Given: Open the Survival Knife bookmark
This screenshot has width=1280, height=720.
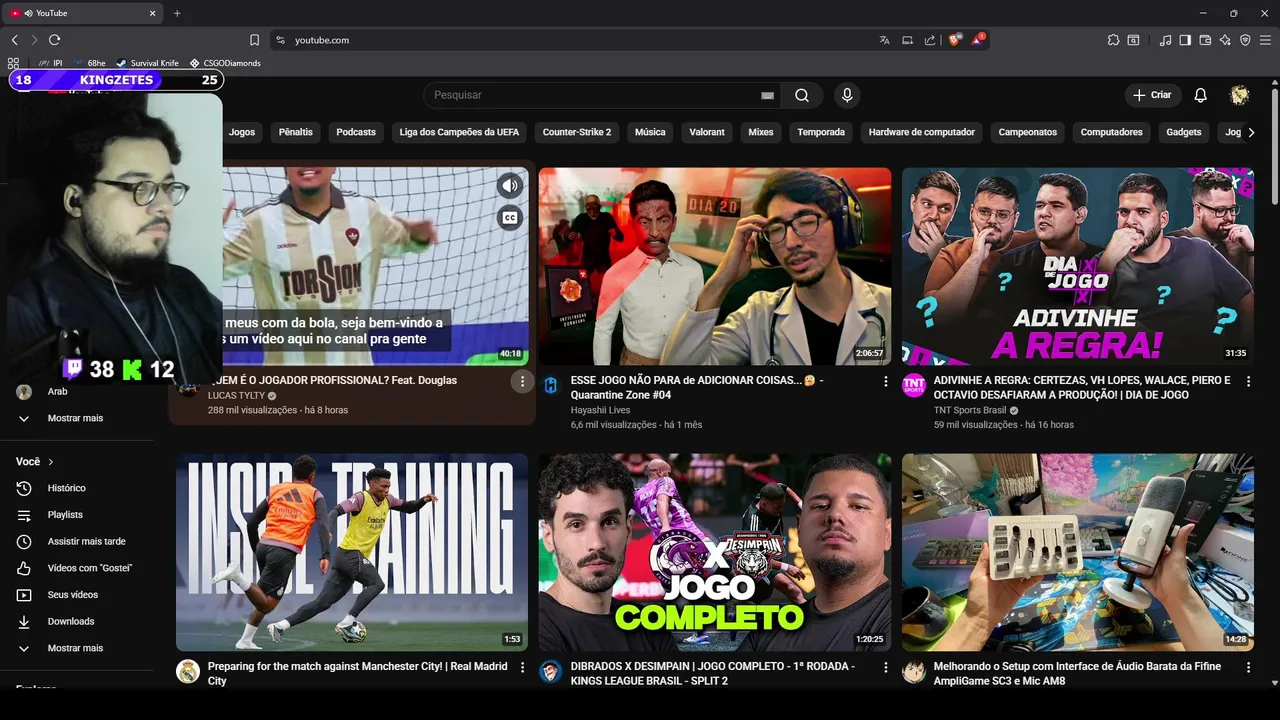Looking at the screenshot, I should (x=147, y=63).
